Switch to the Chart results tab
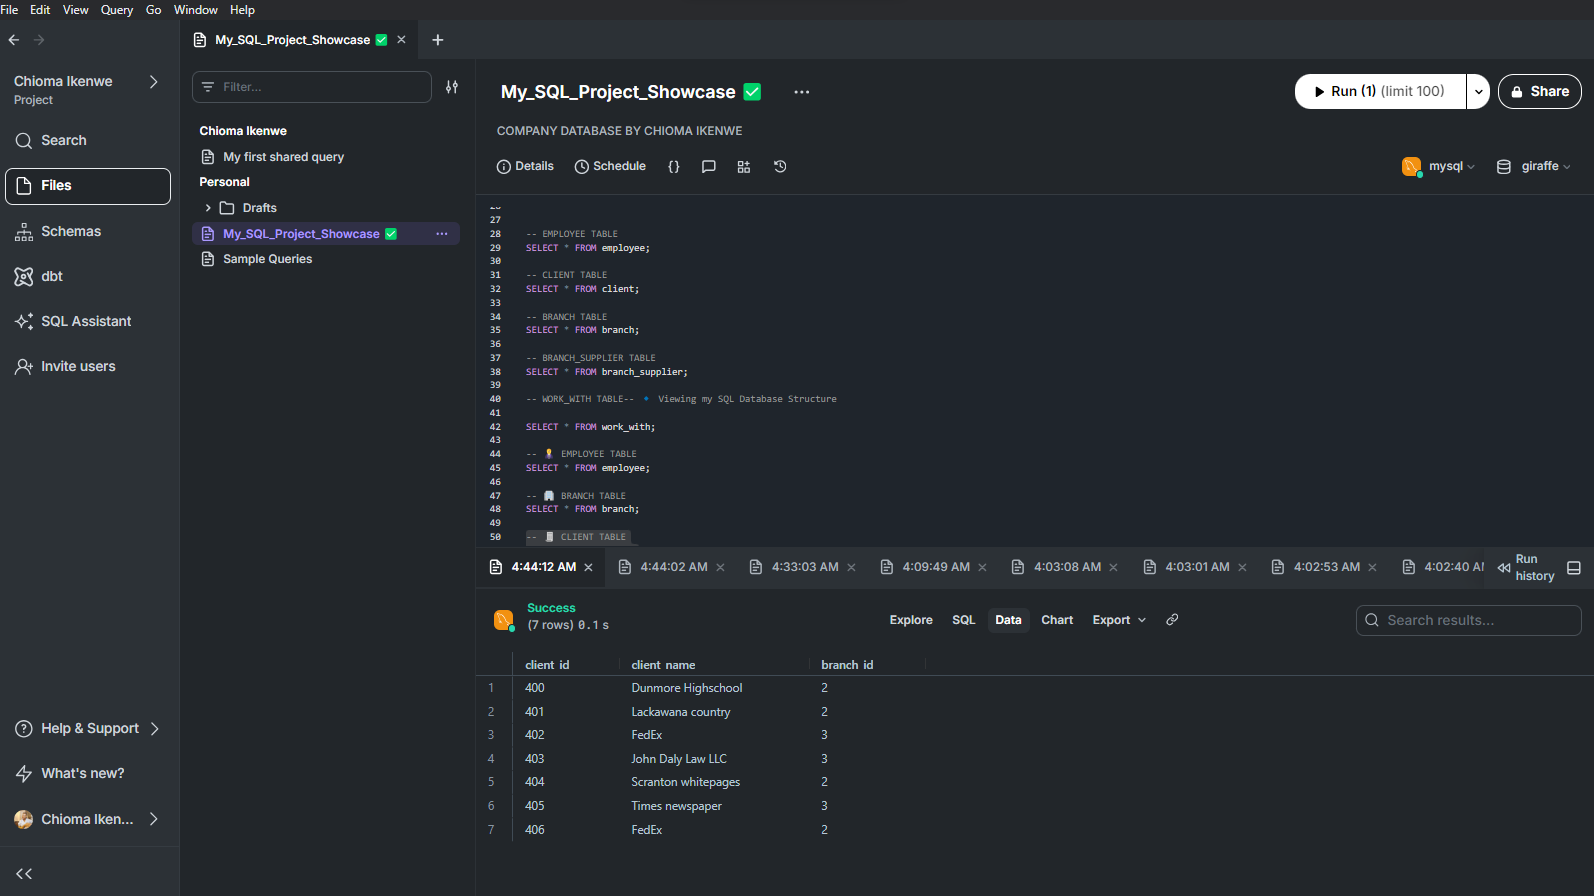Viewport: 1594px width, 896px height. coord(1056,620)
